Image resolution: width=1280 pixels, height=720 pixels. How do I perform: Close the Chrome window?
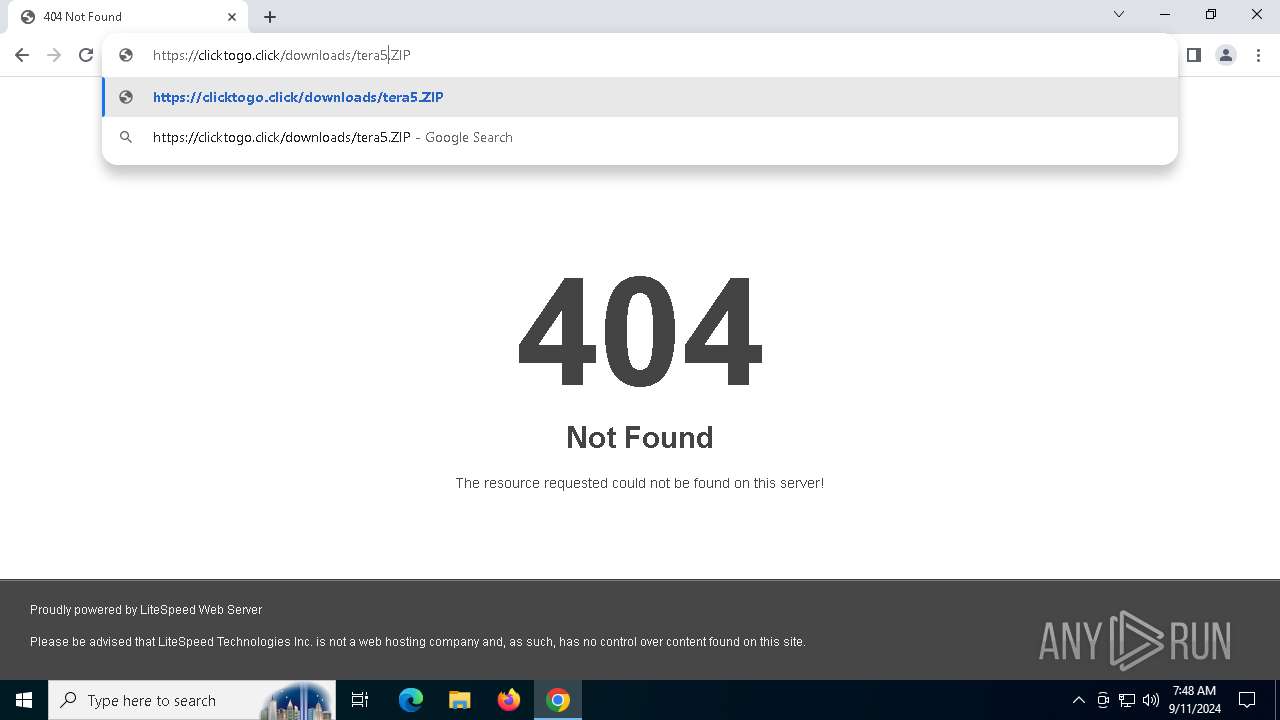tap(1257, 15)
